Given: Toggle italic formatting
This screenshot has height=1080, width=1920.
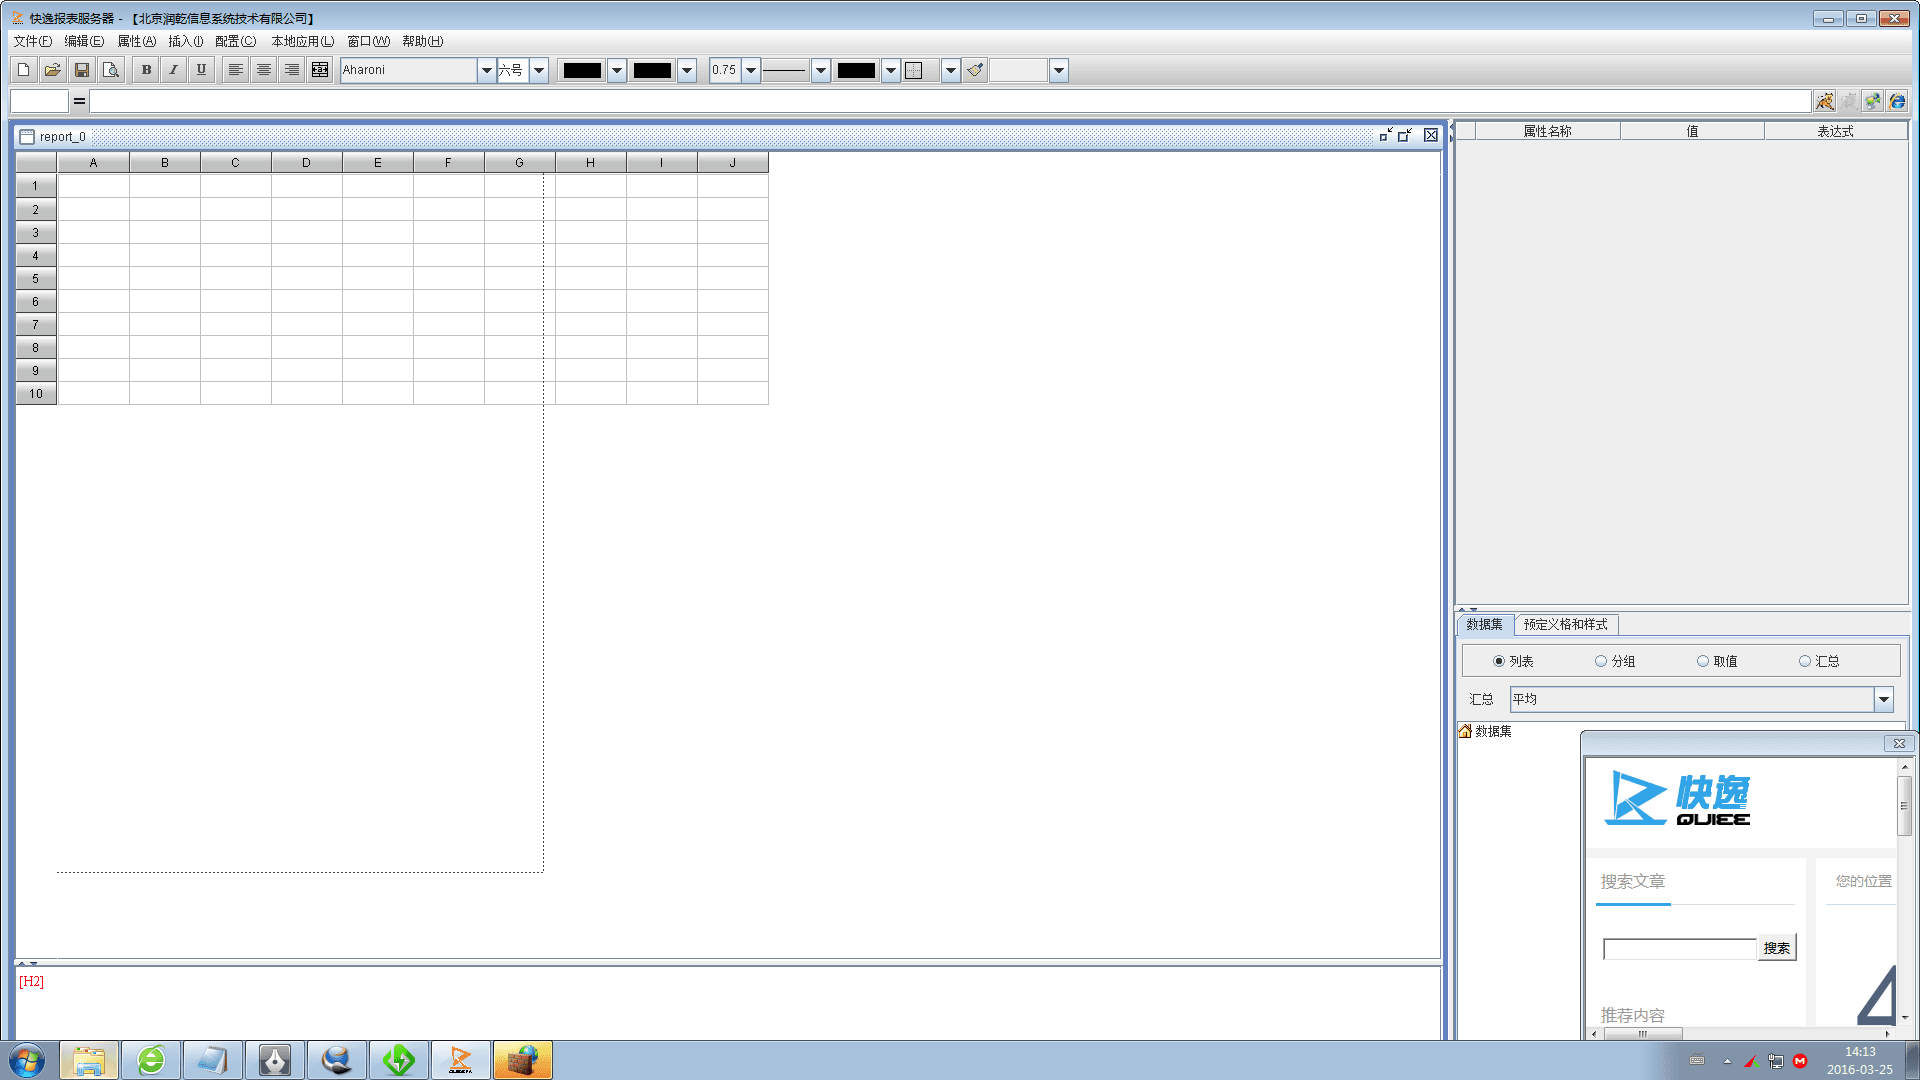Looking at the screenshot, I should point(173,70).
